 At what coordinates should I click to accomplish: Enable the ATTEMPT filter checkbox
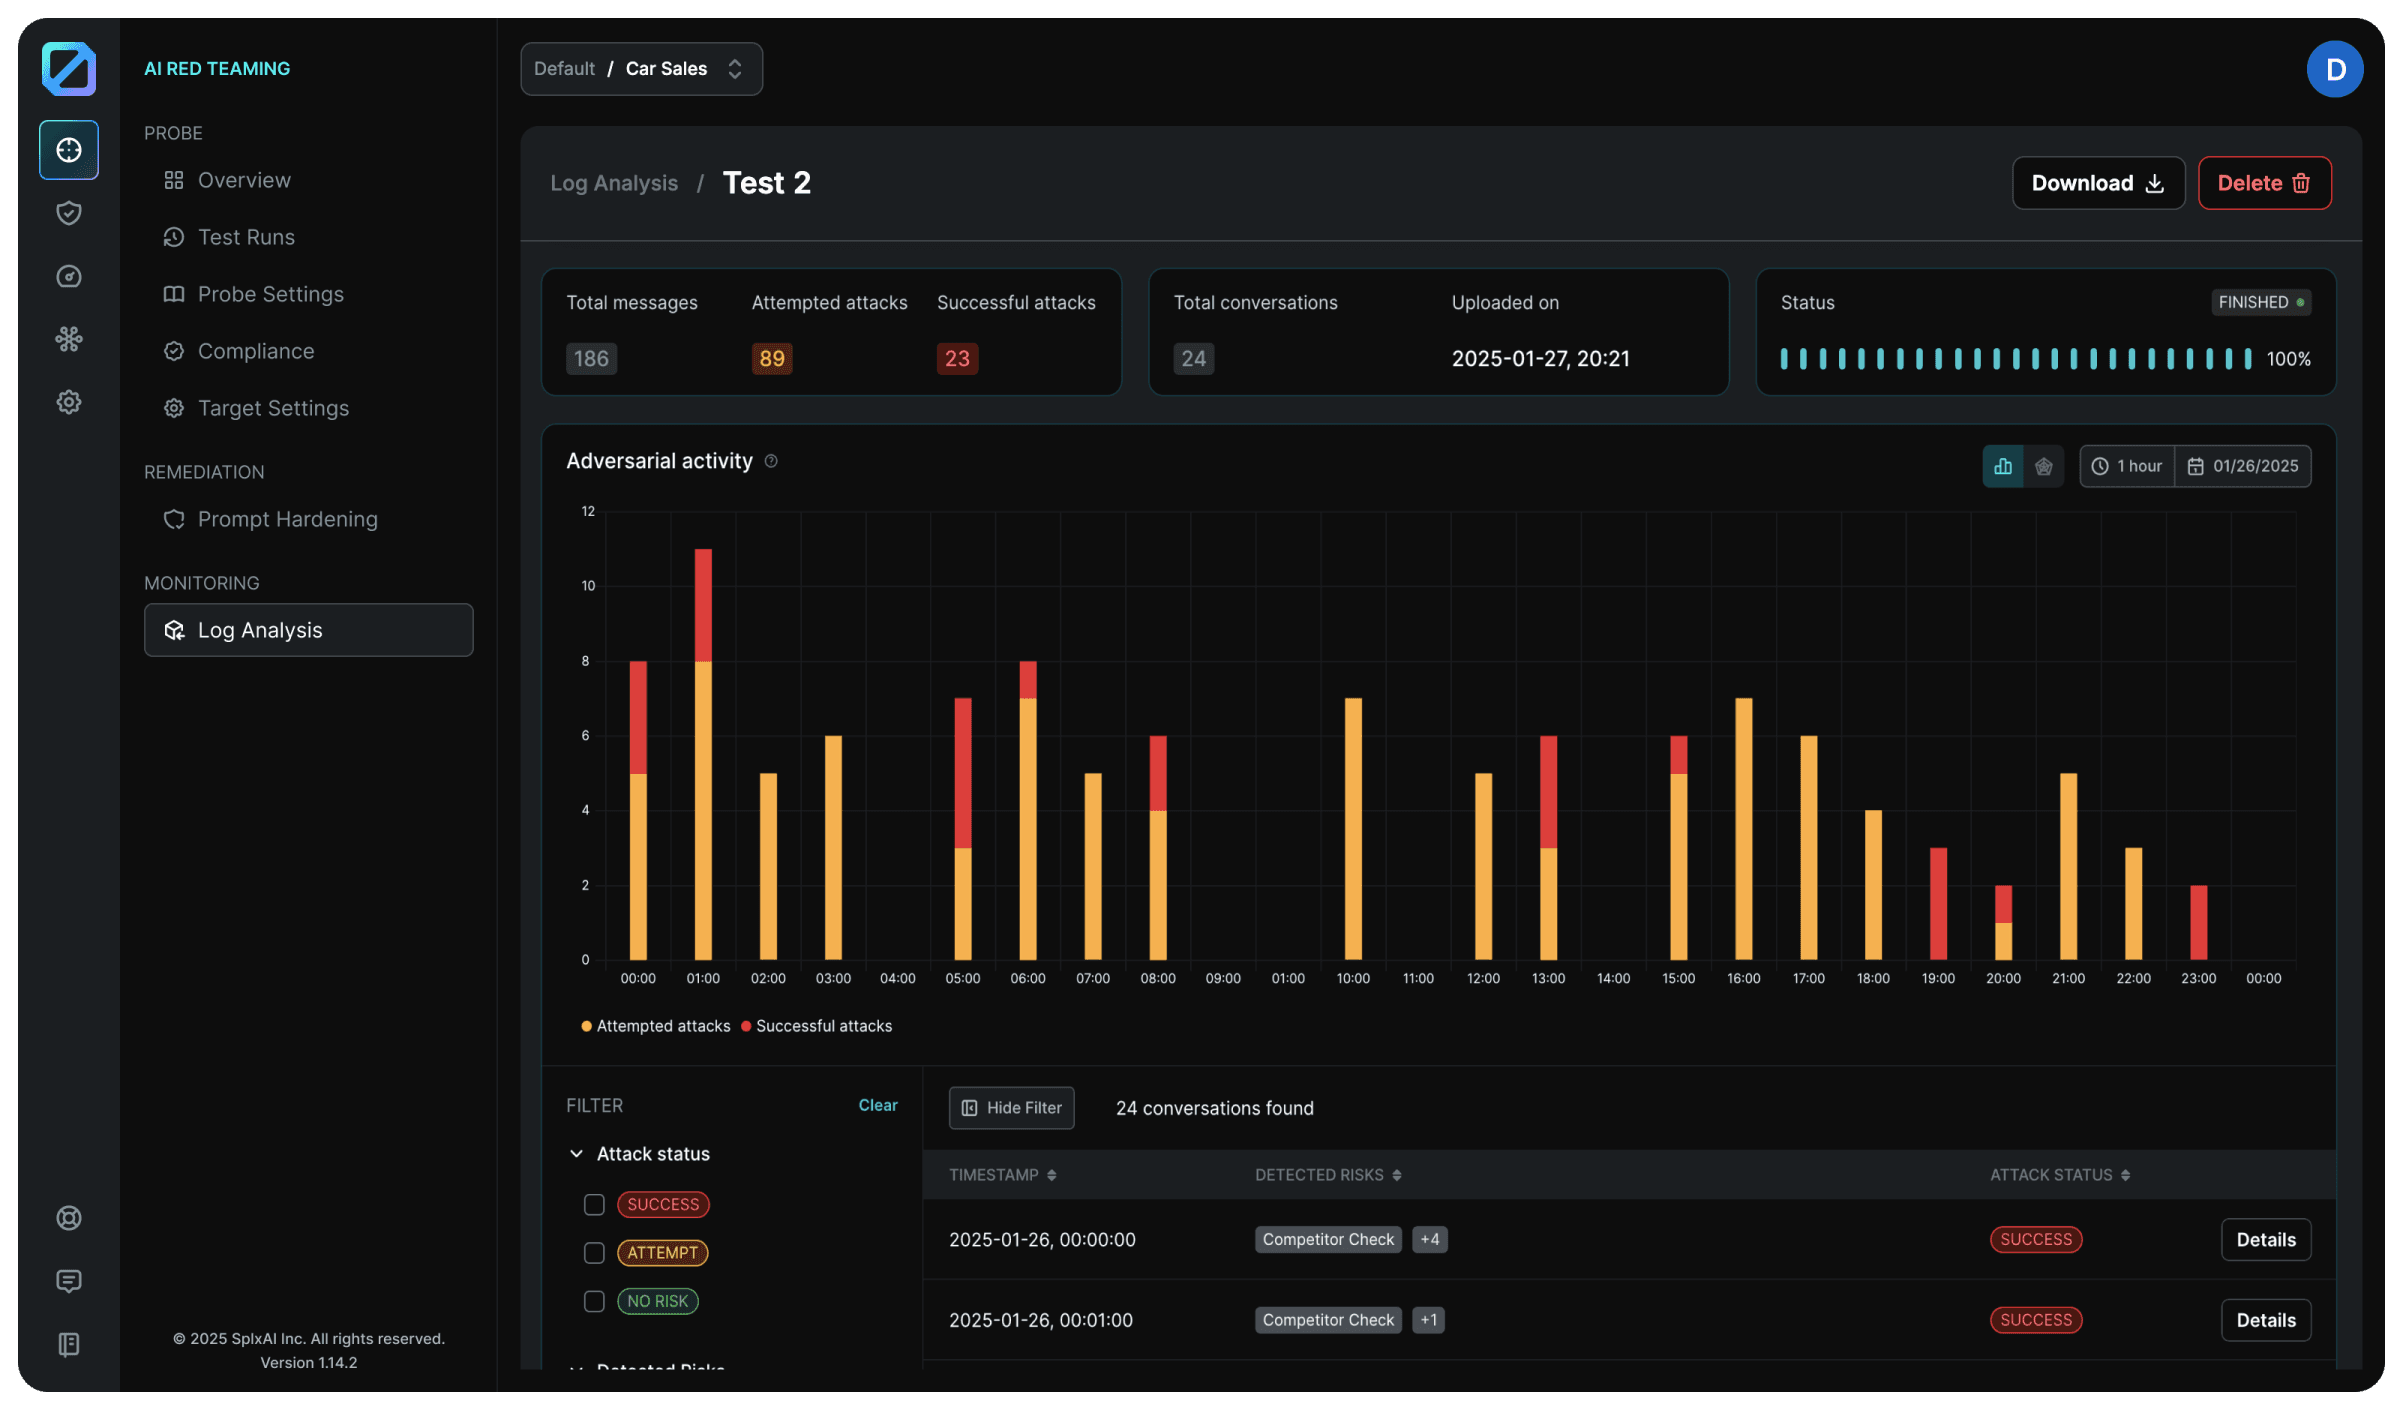point(594,1252)
